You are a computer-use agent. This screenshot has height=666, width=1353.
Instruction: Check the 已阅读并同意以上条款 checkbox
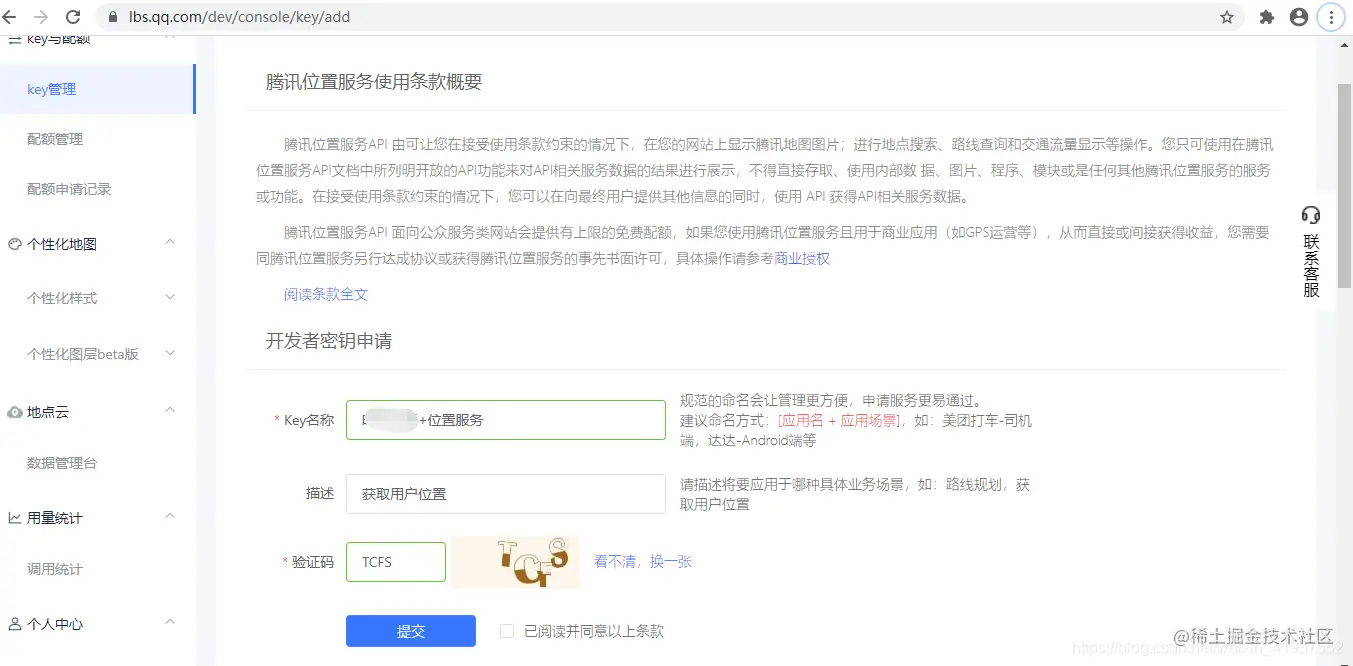pos(507,631)
